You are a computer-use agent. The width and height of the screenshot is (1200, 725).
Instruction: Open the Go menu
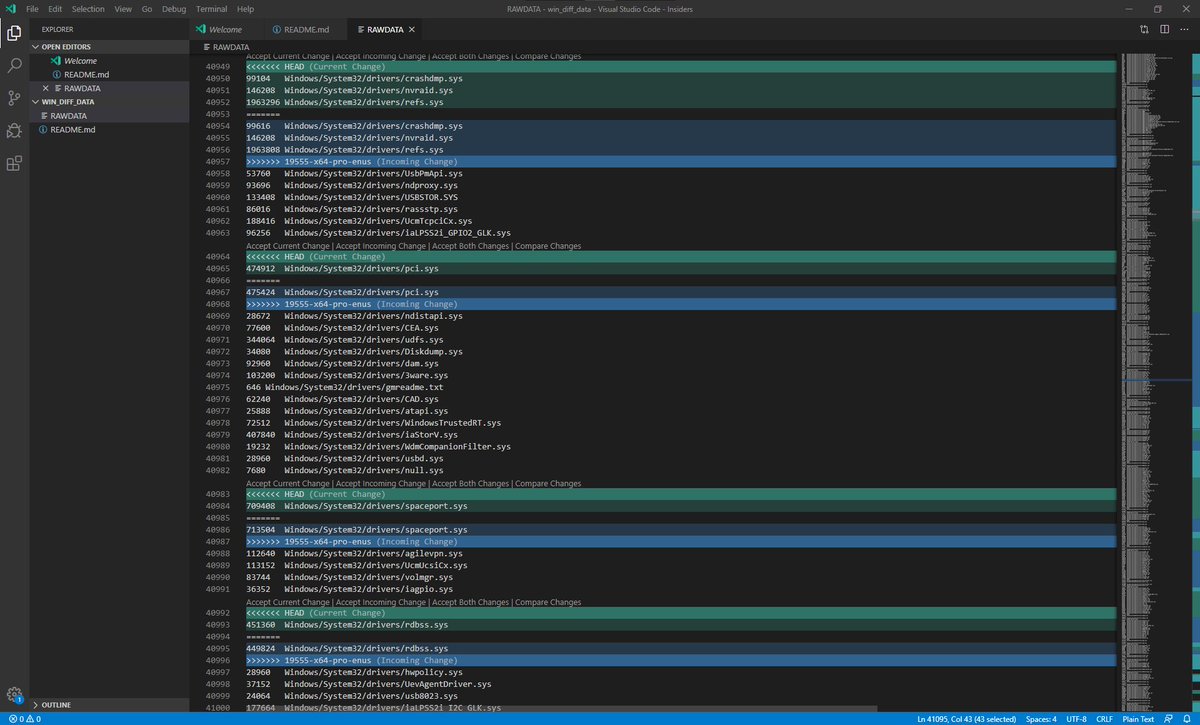coord(147,8)
